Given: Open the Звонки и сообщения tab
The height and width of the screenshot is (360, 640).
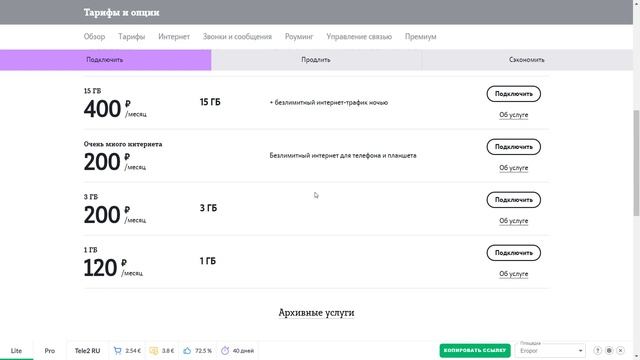Looking at the screenshot, I should tap(237, 37).
